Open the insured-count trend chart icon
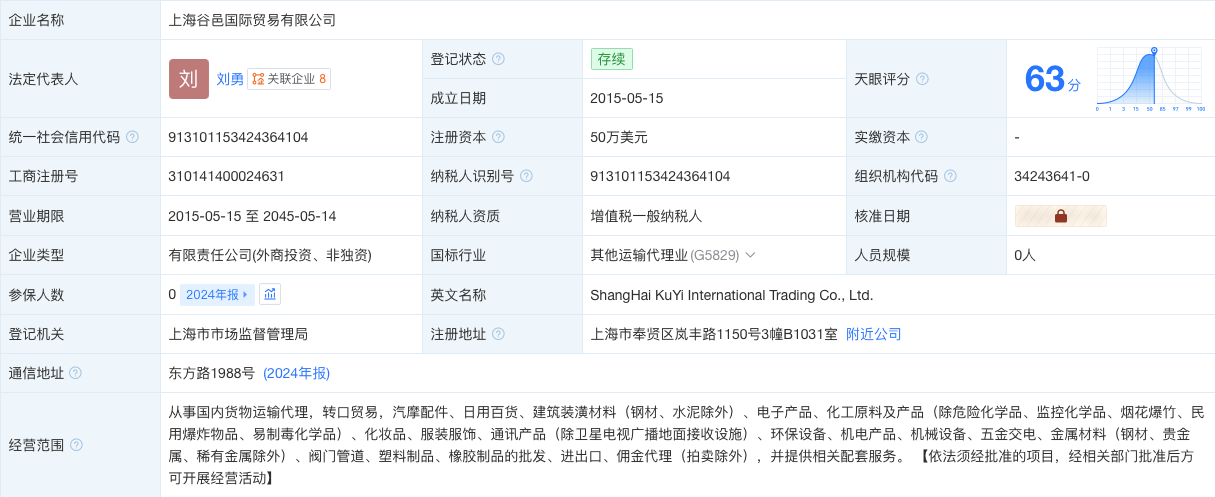The image size is (1215, 497). pyautogui.click(x=270, y=294)
